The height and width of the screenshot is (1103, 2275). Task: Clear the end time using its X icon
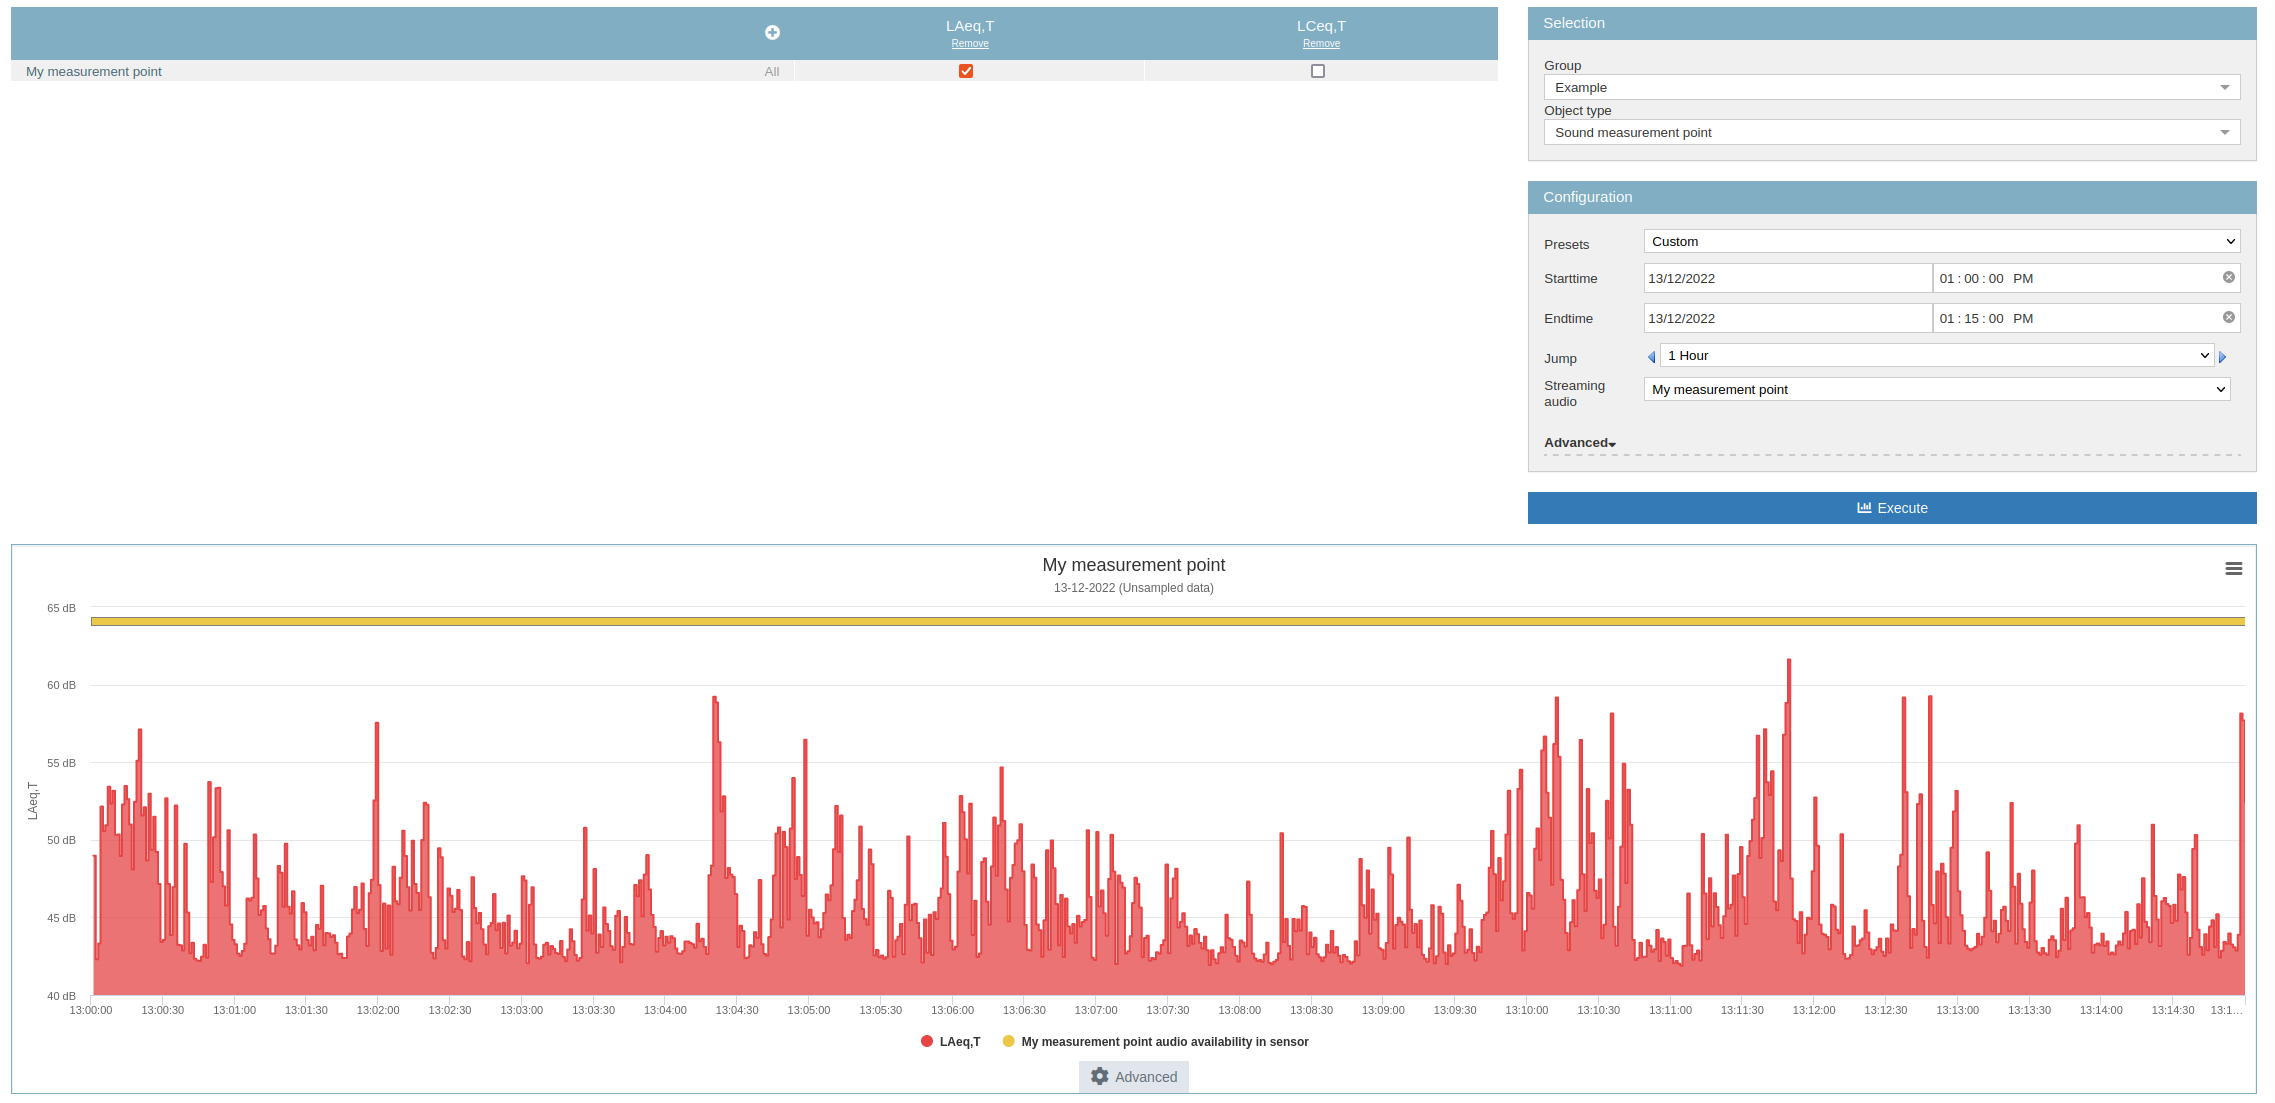click(2229, 318)
